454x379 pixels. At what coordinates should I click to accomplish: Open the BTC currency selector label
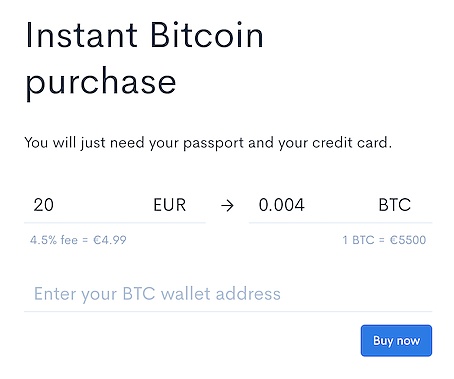click(x=395, y=205)
